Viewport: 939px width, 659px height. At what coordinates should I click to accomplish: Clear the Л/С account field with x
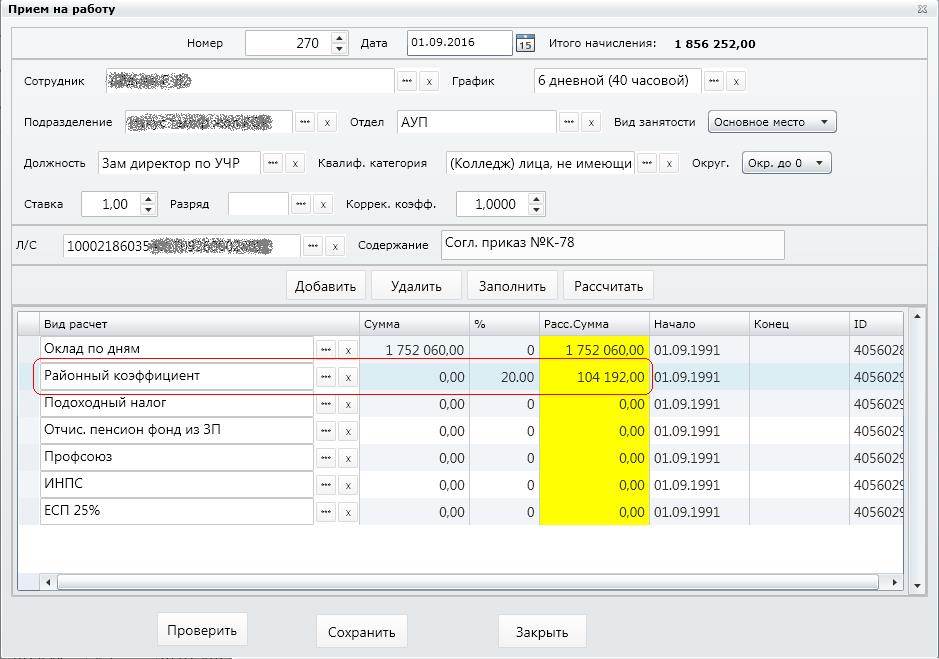(x=335, y=246)
